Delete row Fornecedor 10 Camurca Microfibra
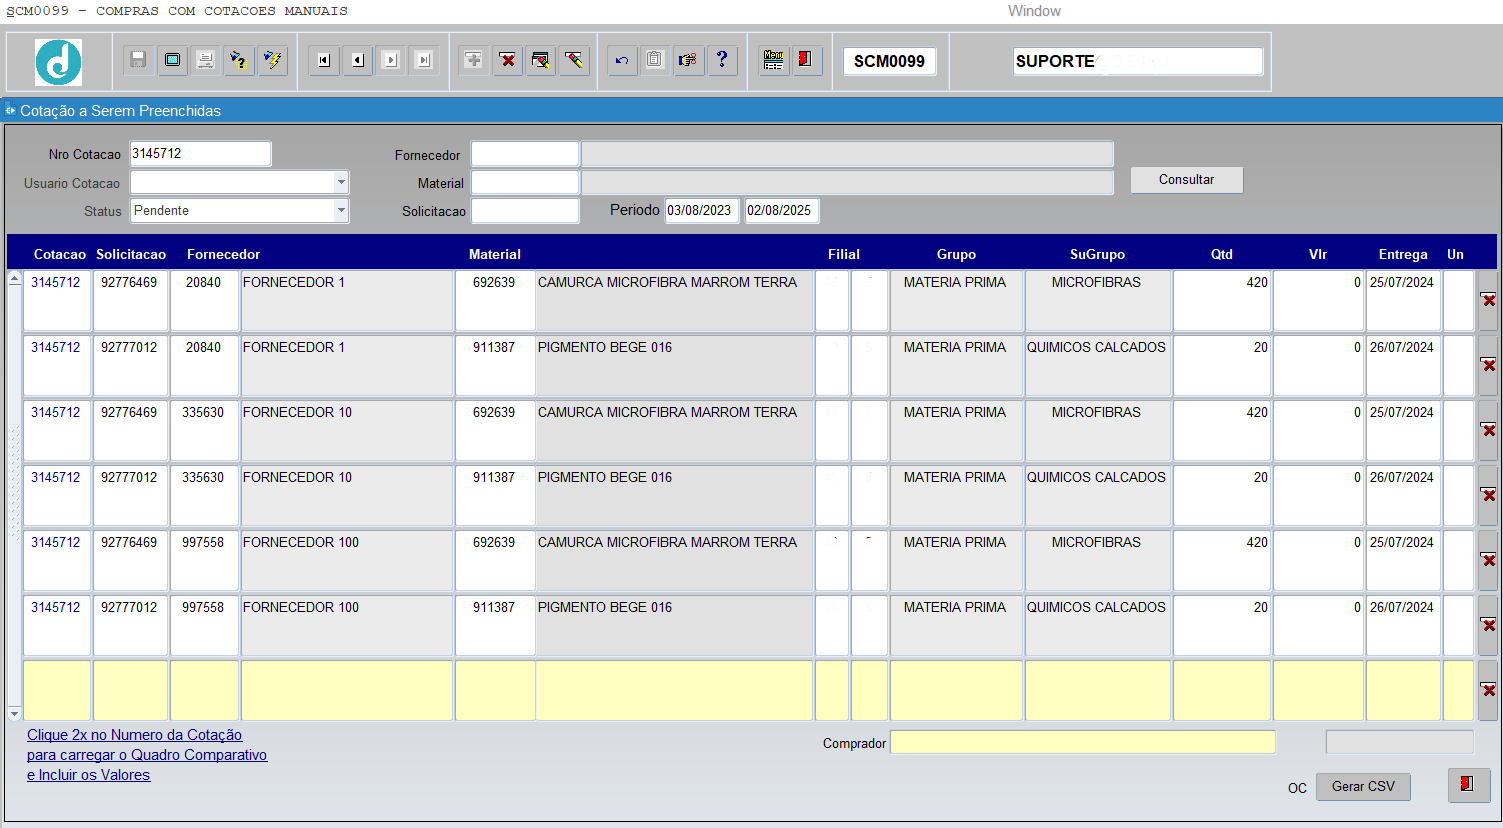This screenshot has height=828, width=1503. pos(1488,430)
